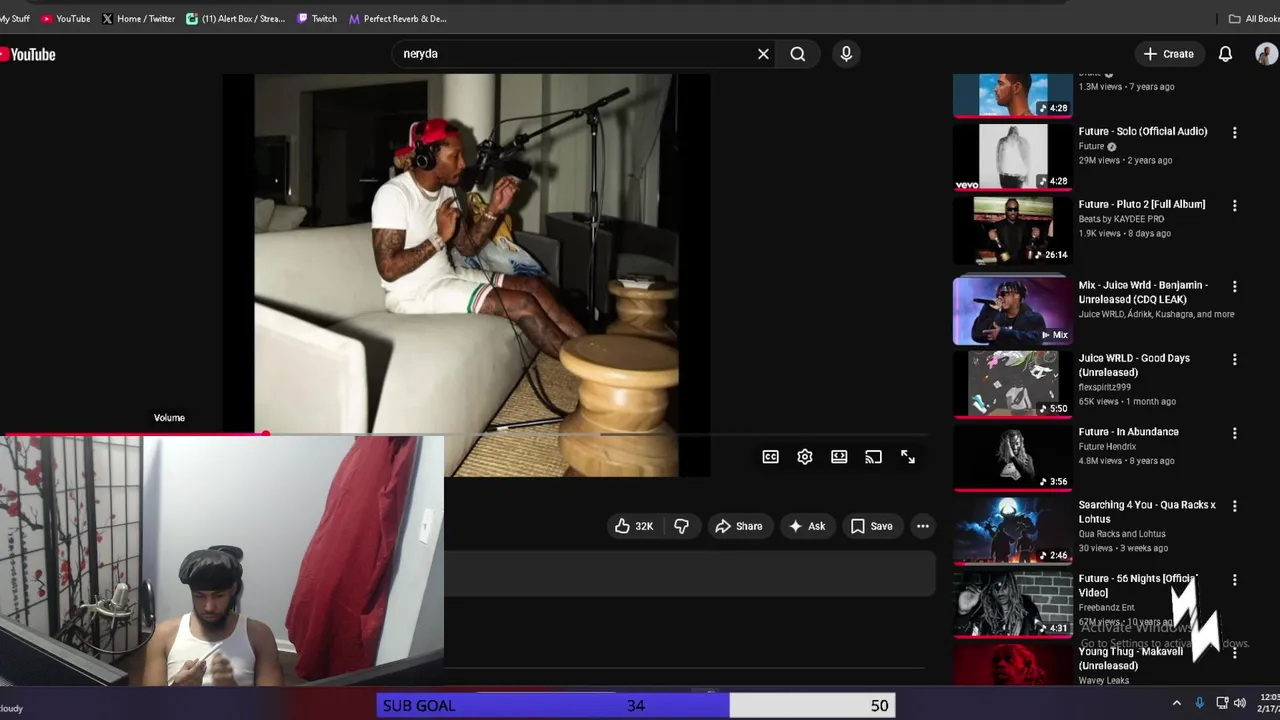Open options menu for Future - In Abundance

point(1234,433)
